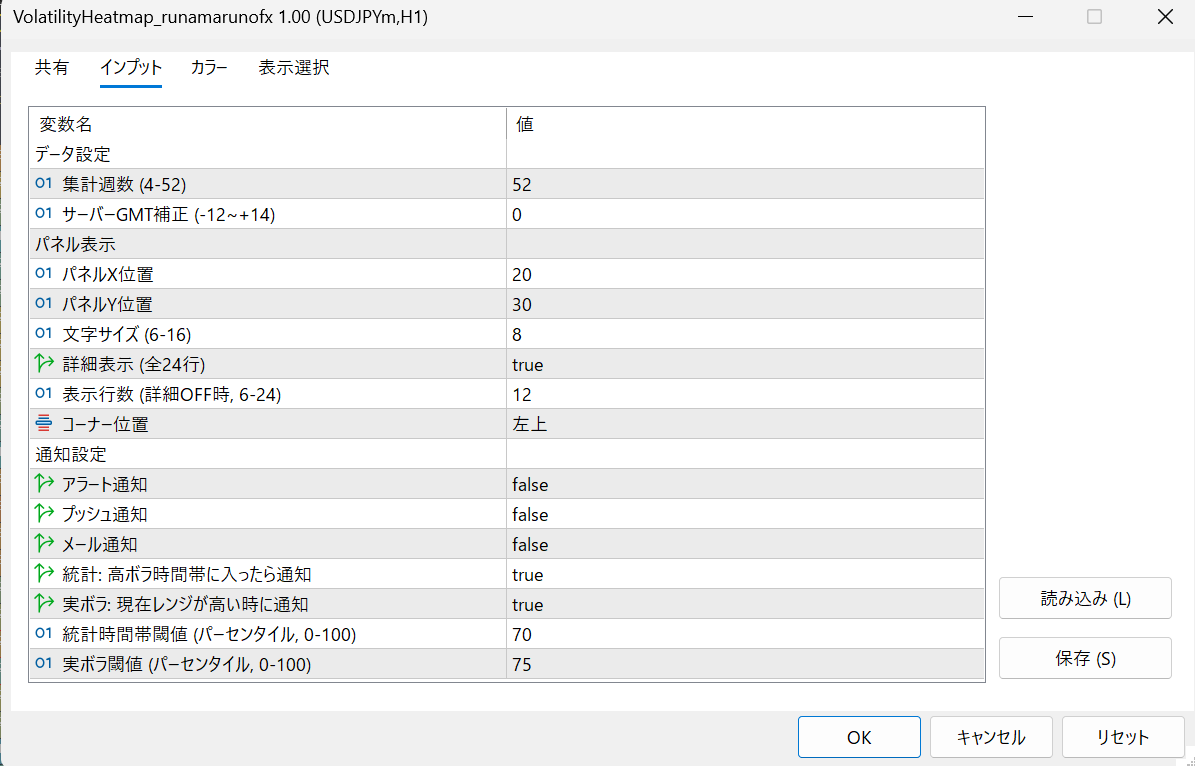1195x766 pixels.
Task: Open the 実ボラ: 現在レンジが高い時に通知 value selector
Action: [x=745, y=604]
